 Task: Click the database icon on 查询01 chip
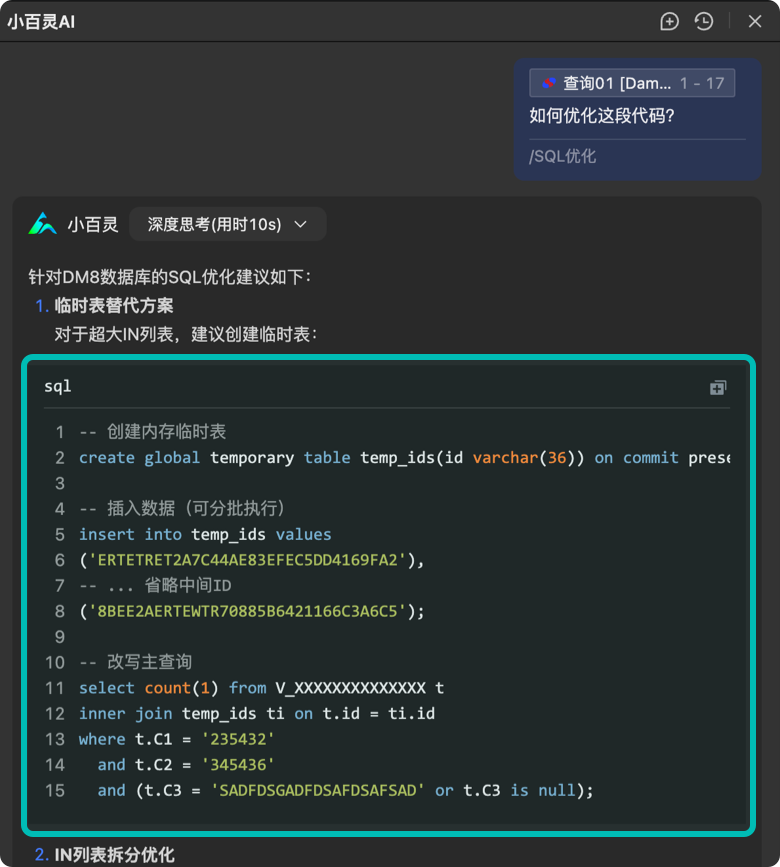pyautogui.click(x=548, y=83)
